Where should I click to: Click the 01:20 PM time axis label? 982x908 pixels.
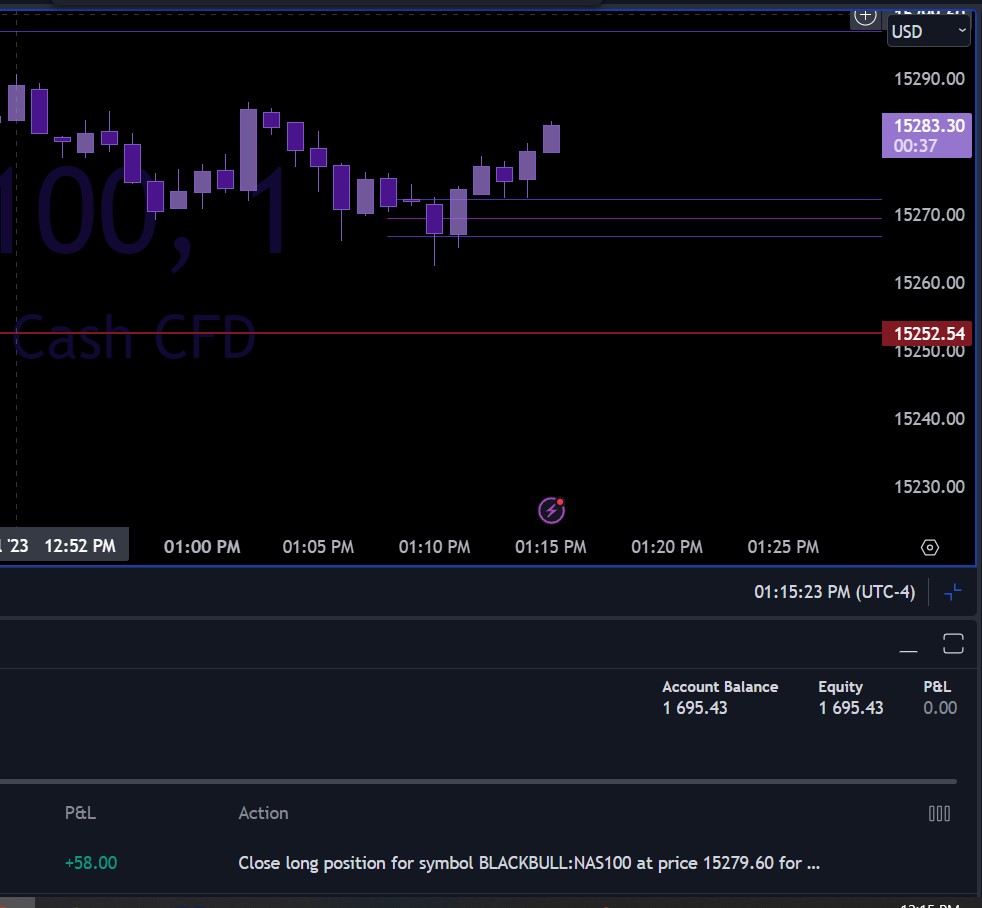pos(666,547)
